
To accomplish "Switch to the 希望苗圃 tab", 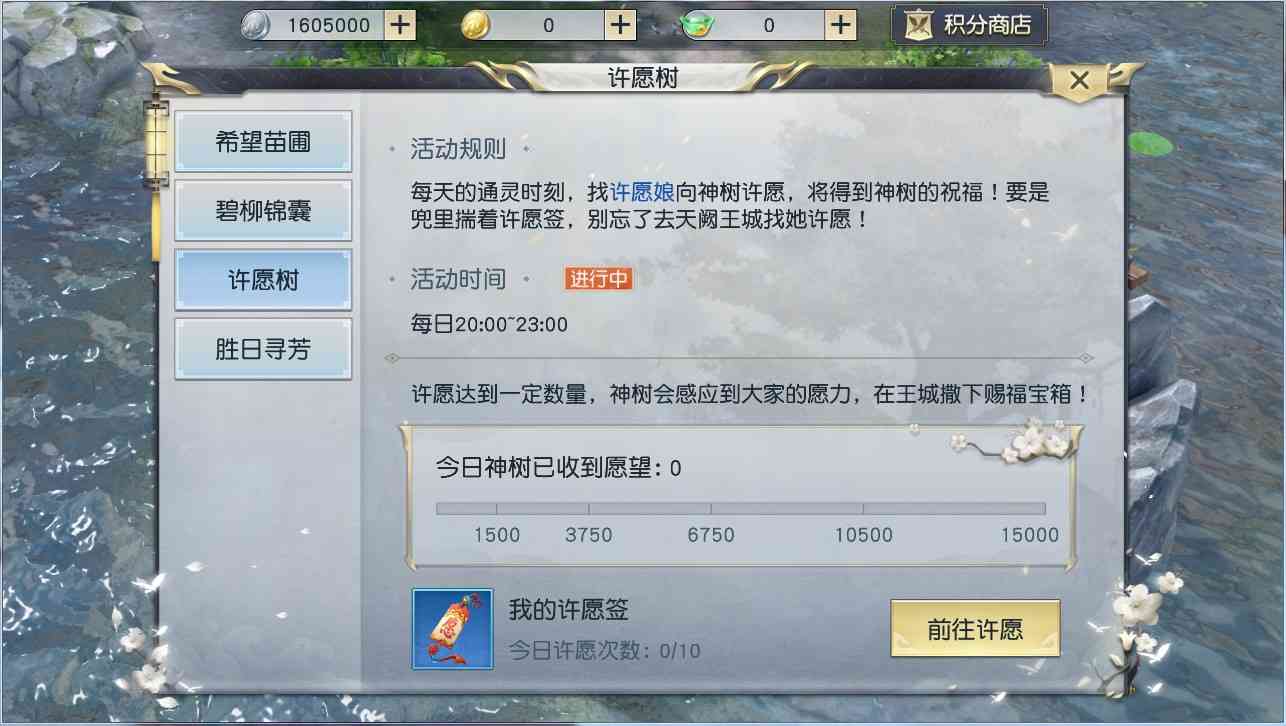I will (263, 142).
